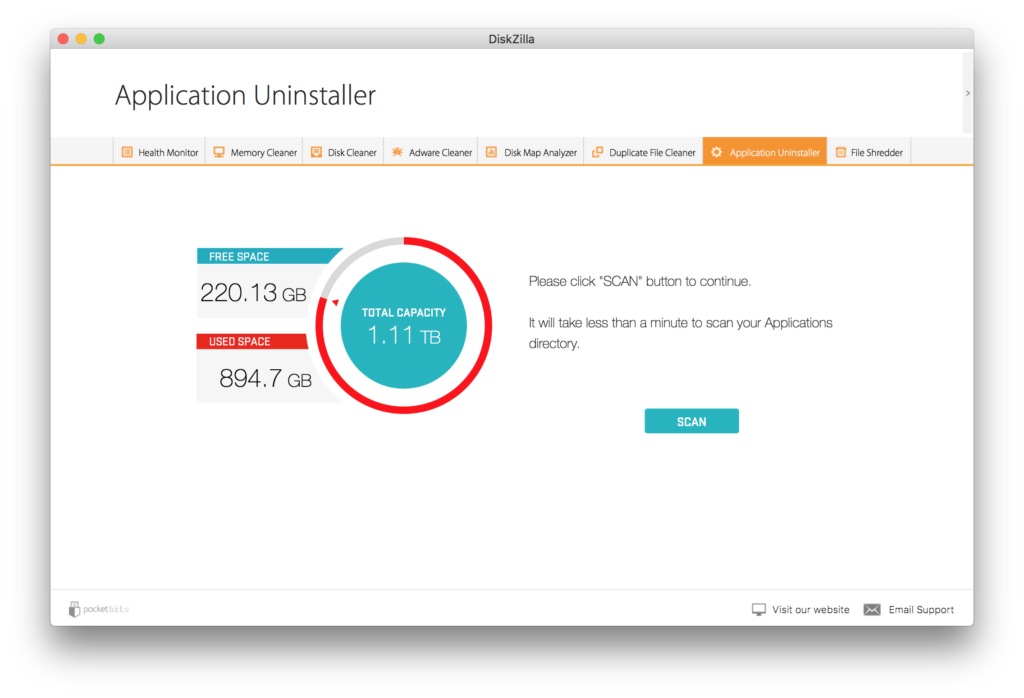Viewport: 1024px width, 698px height.
Task: Click the 894.7 GB used space value
Action: click(x=265, y=378)
